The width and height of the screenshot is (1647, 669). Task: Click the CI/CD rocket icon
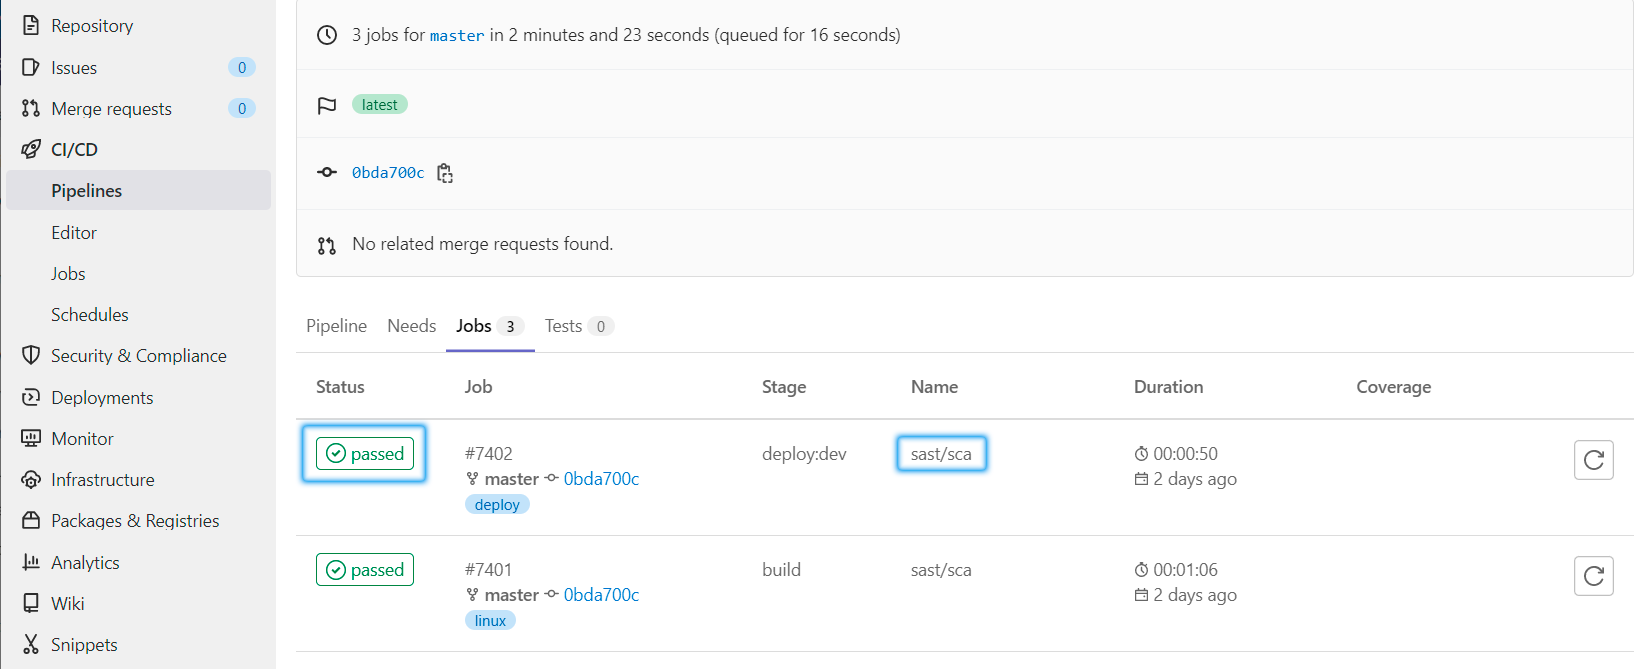coord(31,150)
